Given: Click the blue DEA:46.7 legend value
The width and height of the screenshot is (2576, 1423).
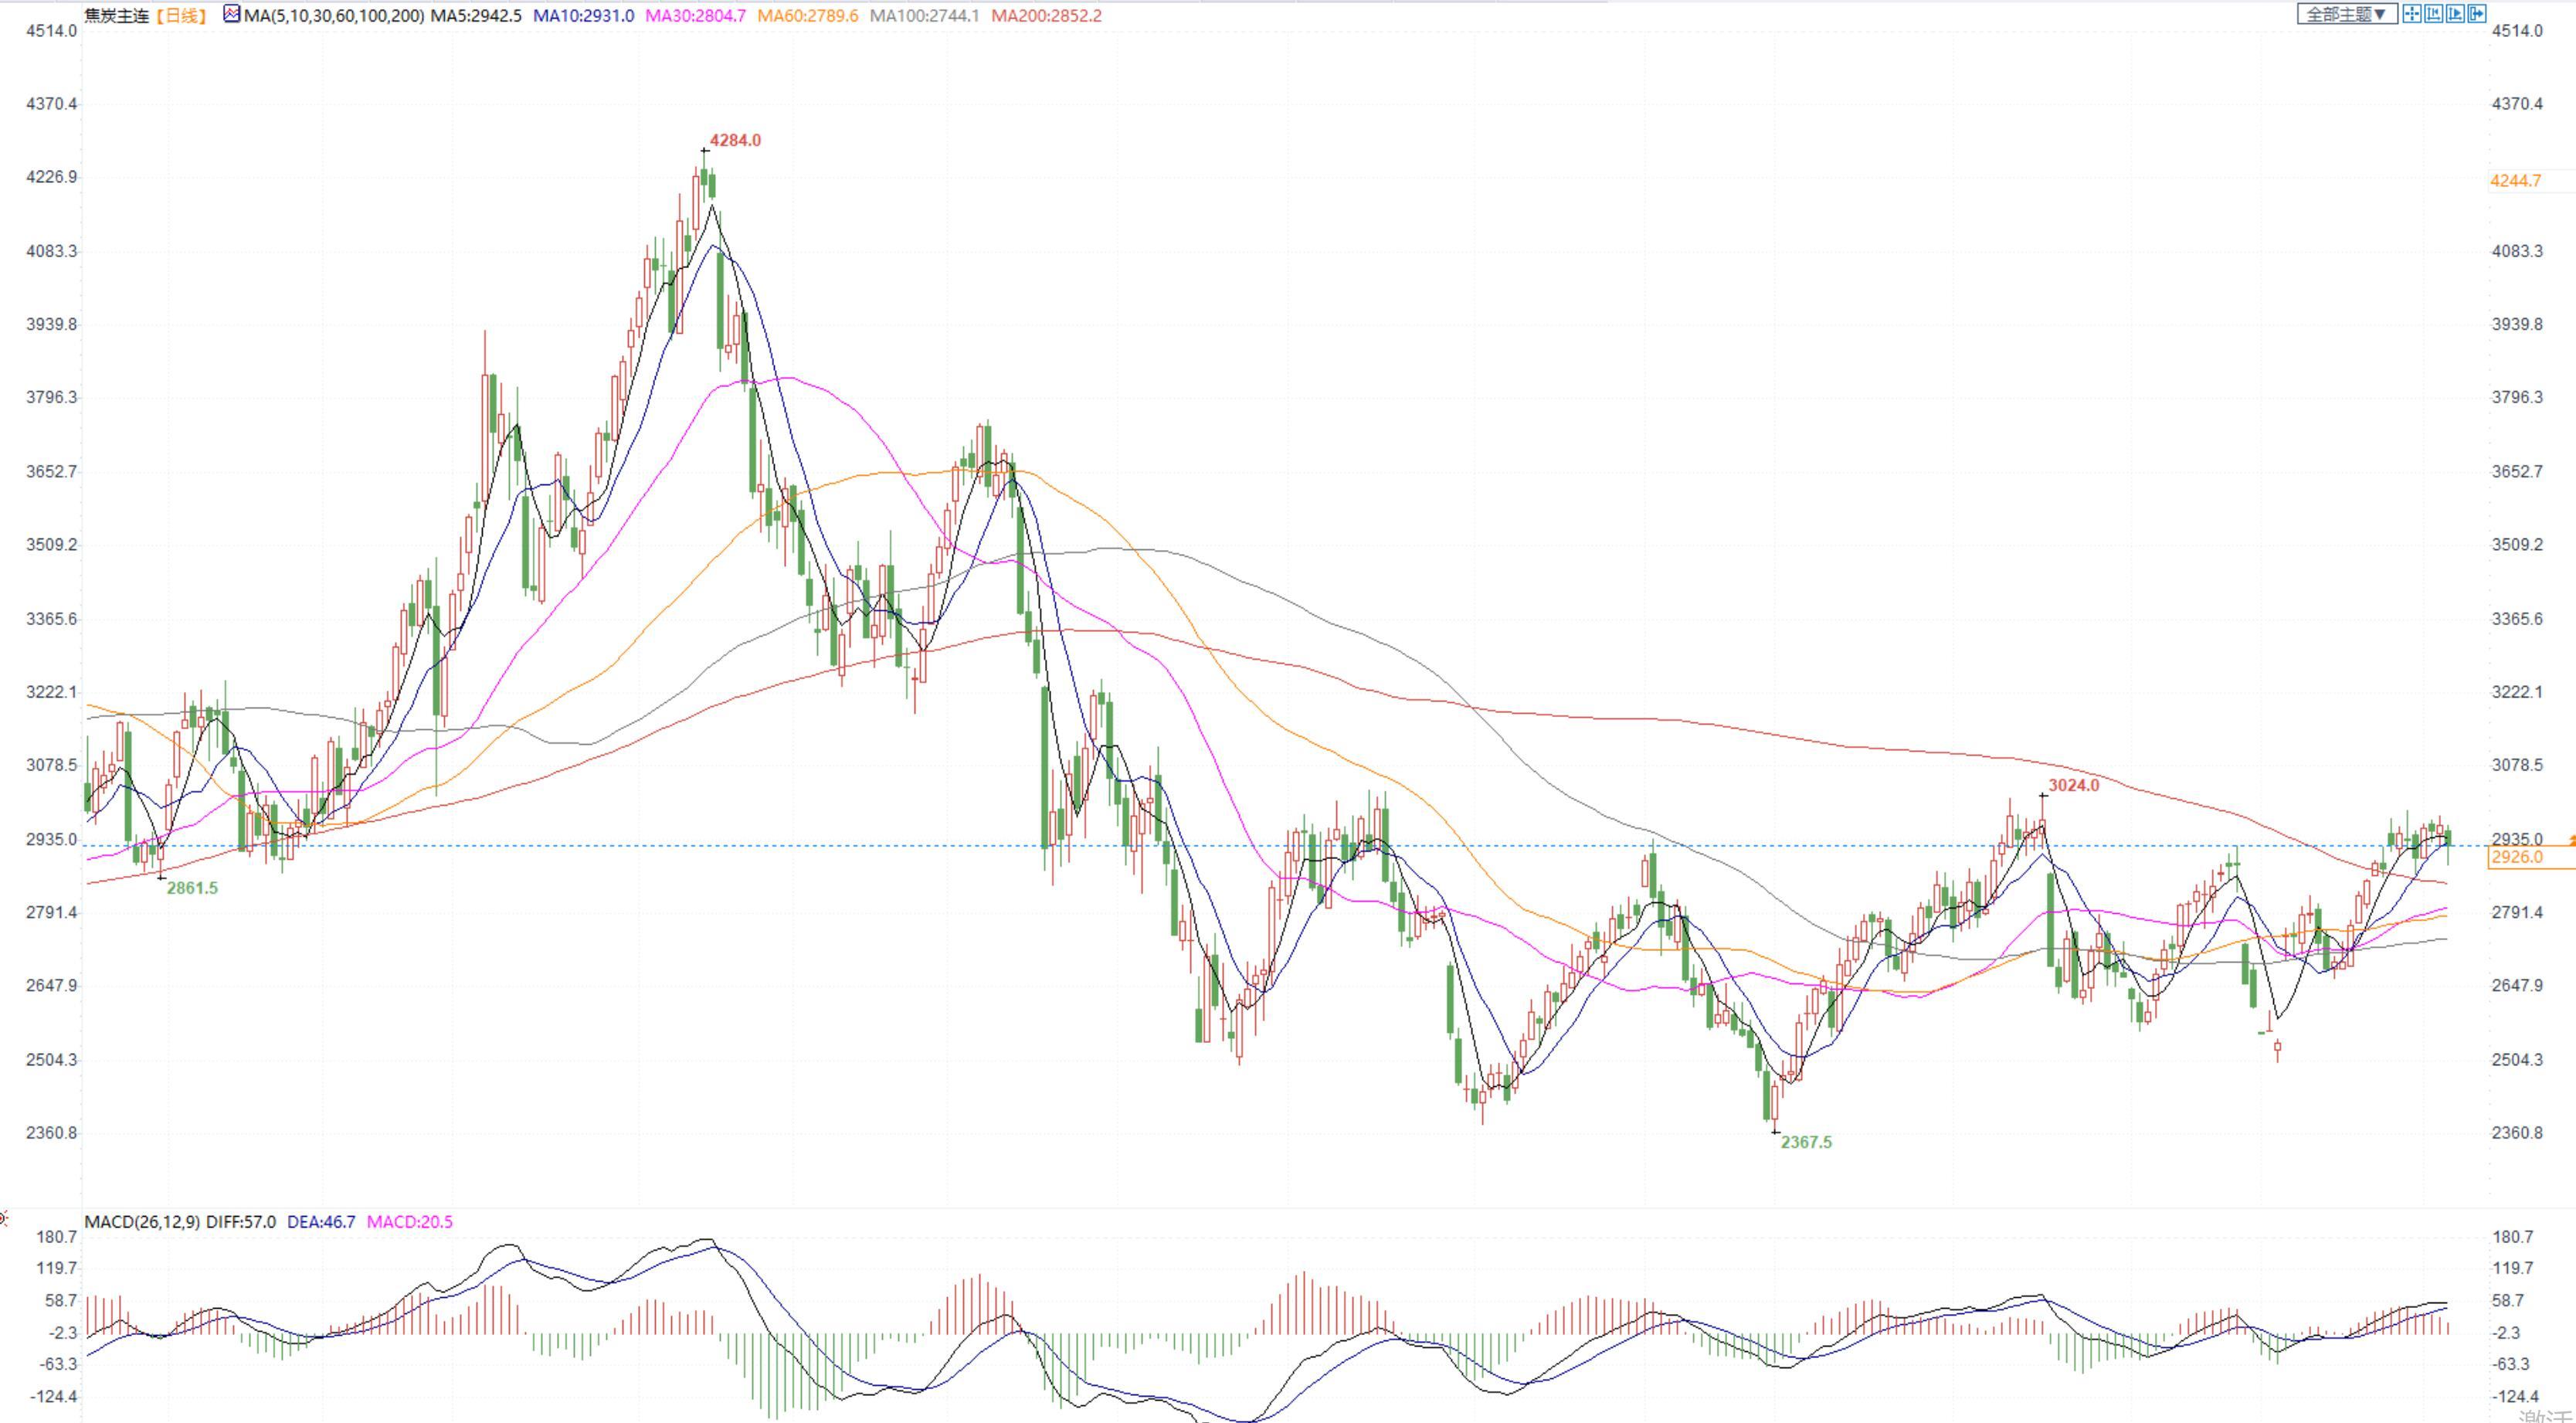Looking at the screenshot, I should click(321, 1222).
